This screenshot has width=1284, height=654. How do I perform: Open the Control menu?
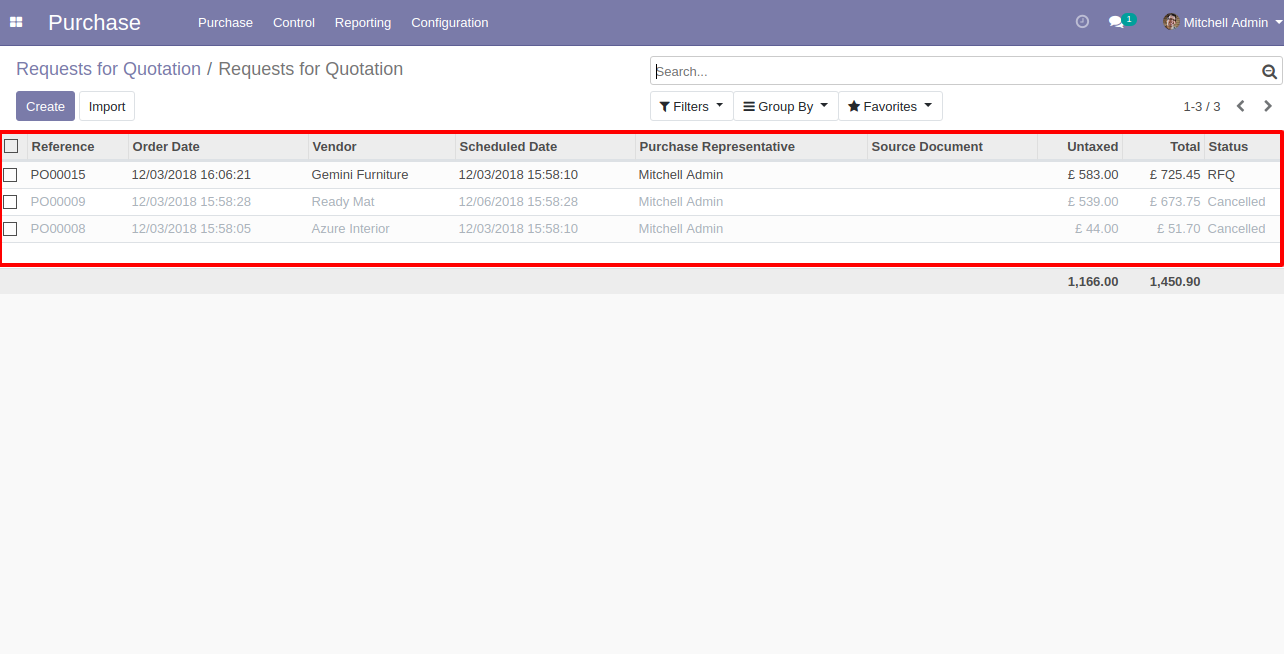(294, 22)
